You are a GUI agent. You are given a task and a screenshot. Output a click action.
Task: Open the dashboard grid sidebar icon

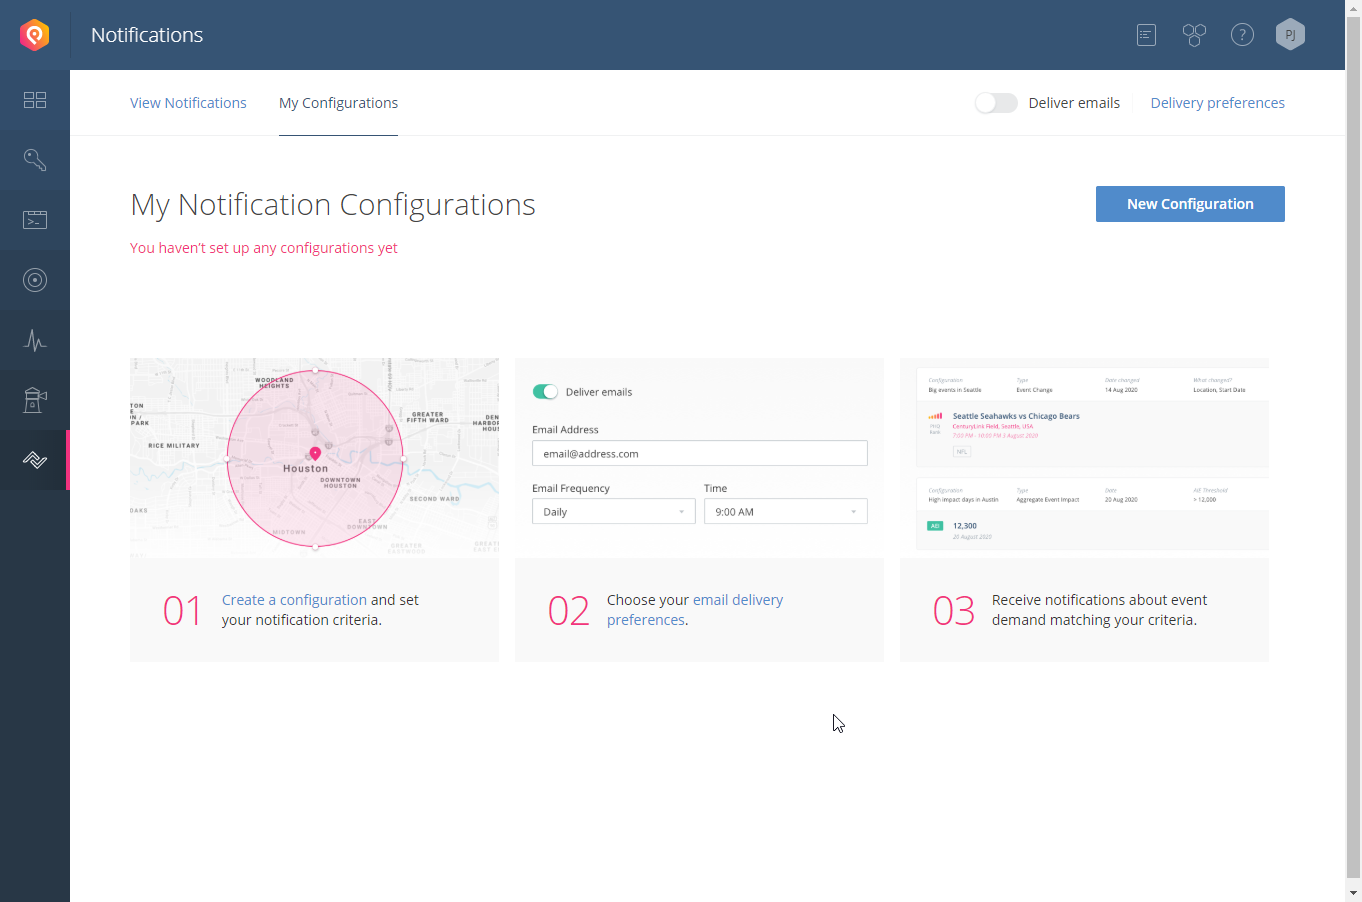click(35, 100)
